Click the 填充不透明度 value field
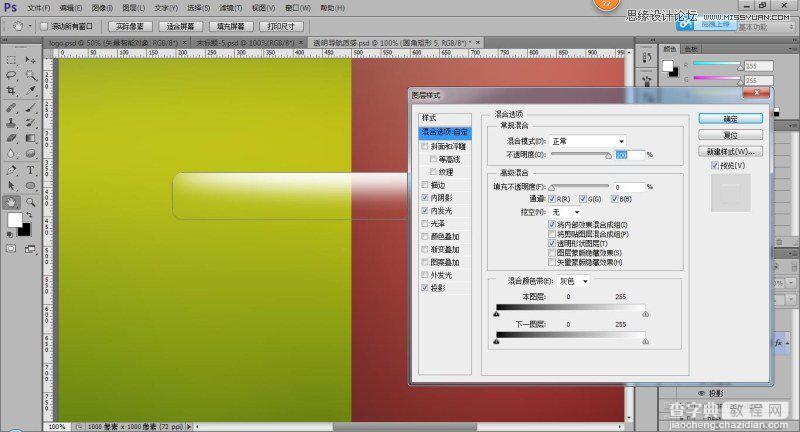The image size is (800, 432). [x=629, y=187]
